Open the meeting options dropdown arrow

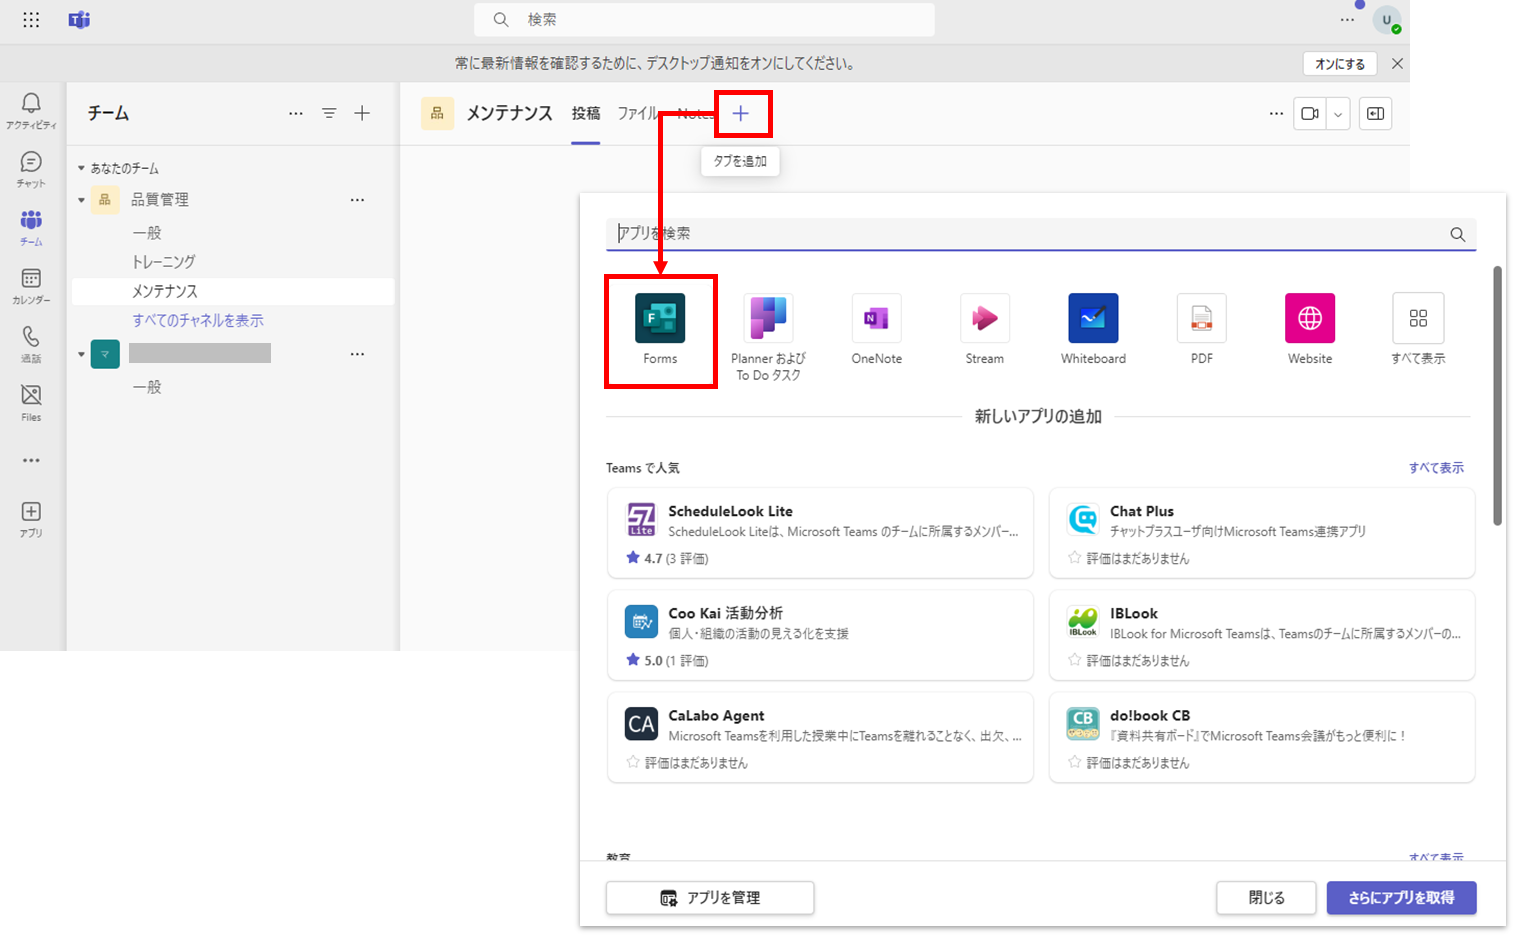click(x=1338, y=114)
